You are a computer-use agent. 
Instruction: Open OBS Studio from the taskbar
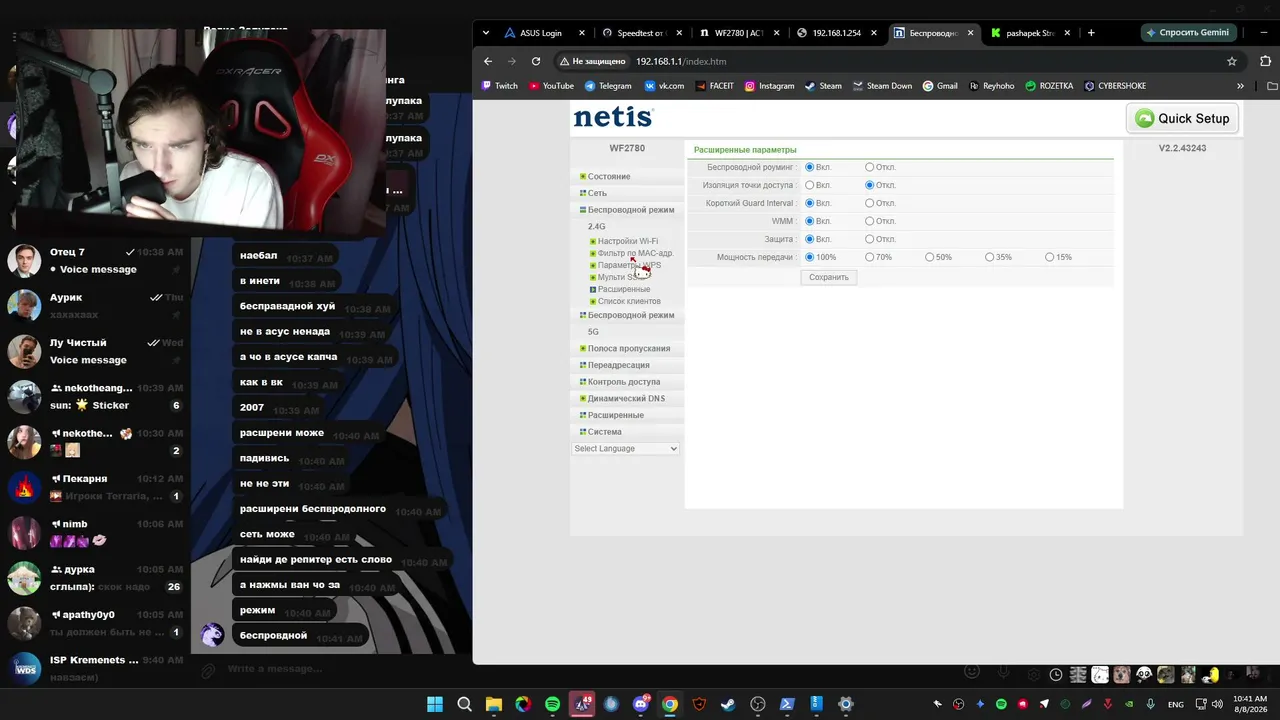click(x=758, y=704)
